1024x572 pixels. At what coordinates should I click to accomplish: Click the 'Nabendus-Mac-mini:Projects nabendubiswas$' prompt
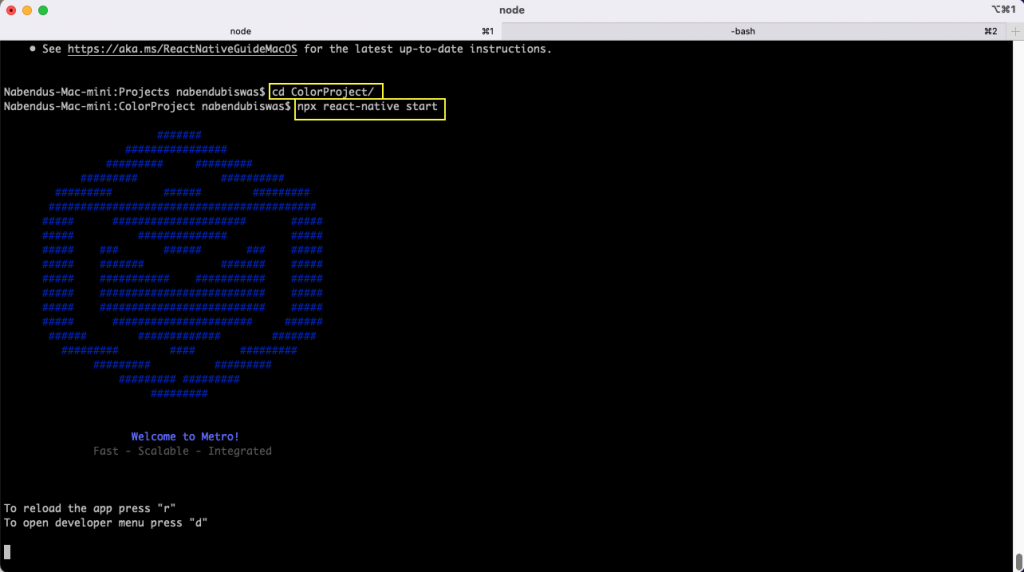(x=135, y=92)
